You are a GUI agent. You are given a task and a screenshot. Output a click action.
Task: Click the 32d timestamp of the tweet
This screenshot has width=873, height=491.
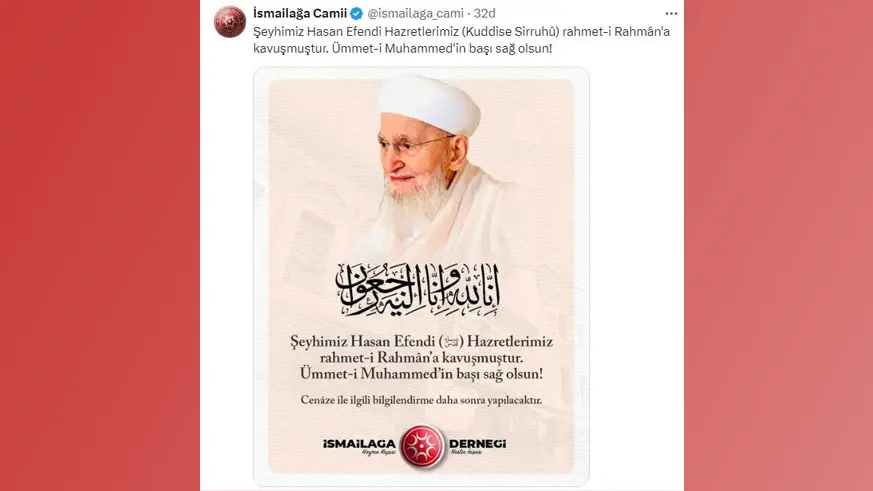(x=484, y=13)
